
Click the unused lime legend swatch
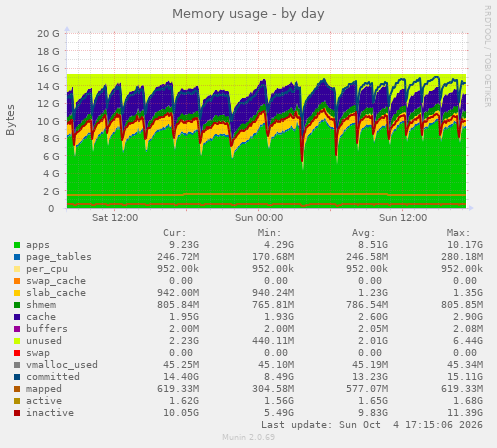[x=17, y=341]
